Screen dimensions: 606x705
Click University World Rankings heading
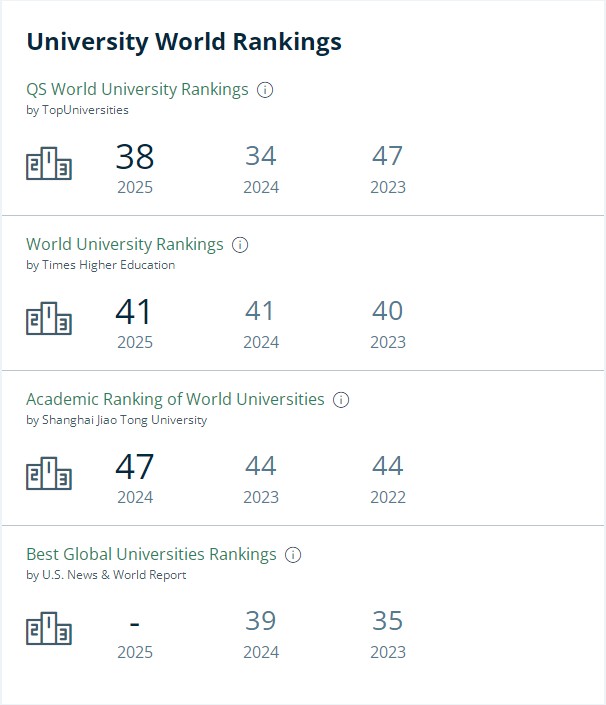coord(184,42)
